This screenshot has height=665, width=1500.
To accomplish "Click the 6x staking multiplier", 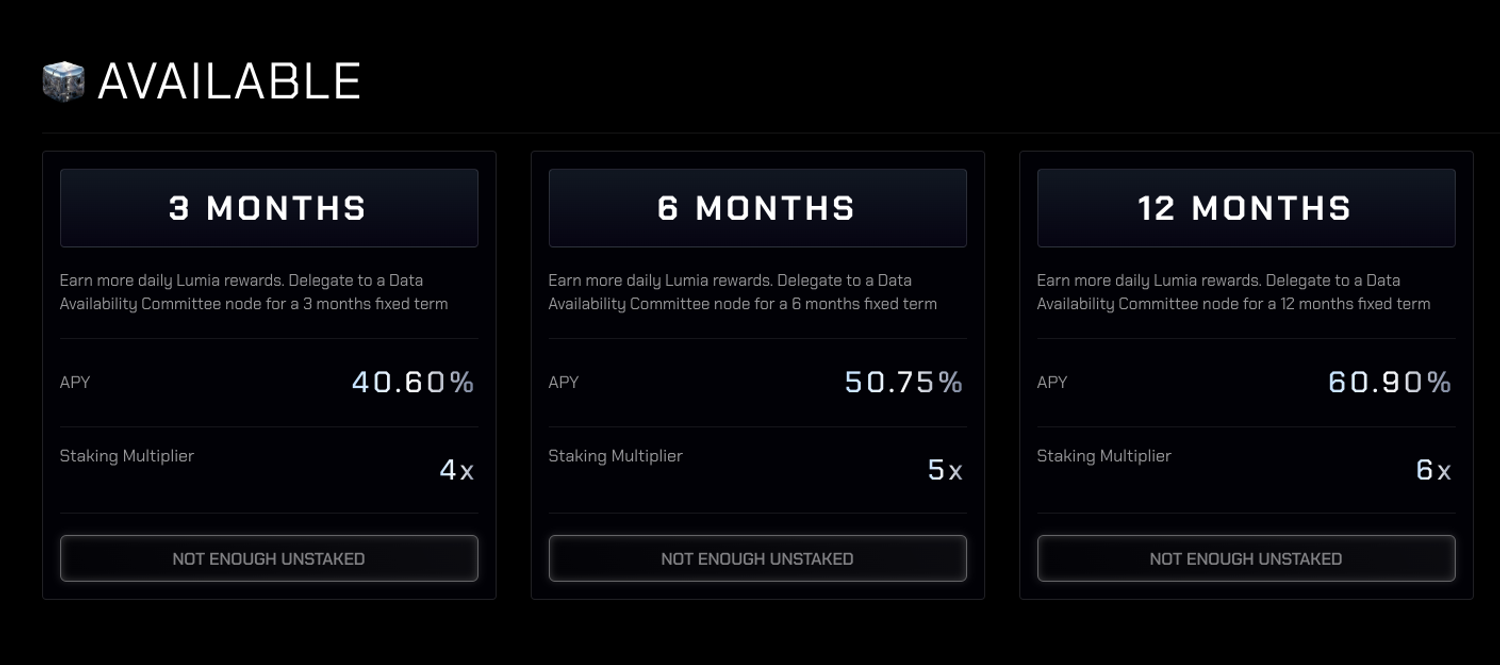I will [x=1433, y=470].
